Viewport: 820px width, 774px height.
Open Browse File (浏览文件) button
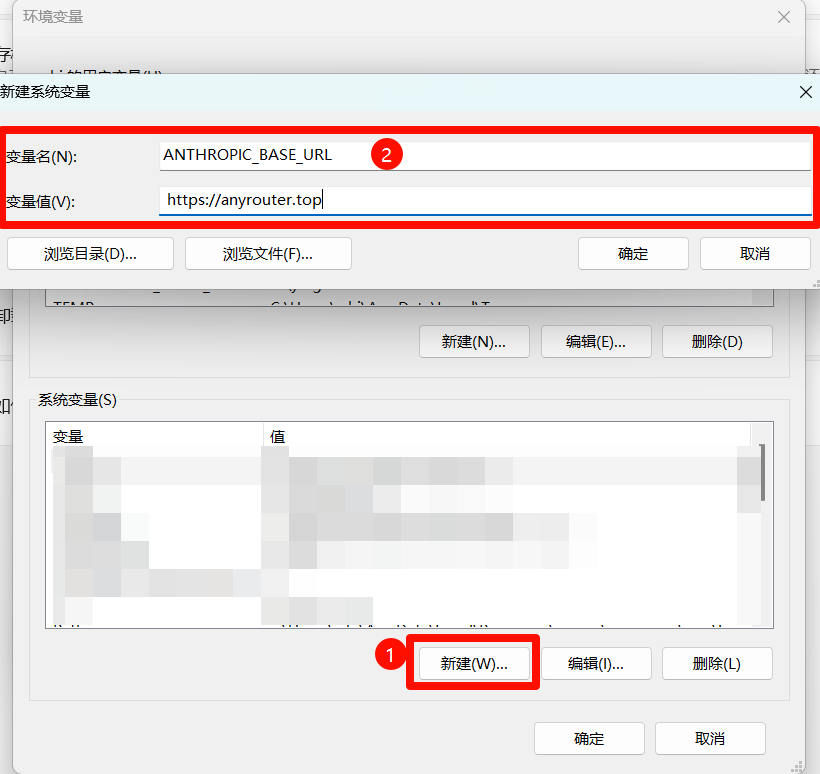(268, 254)
